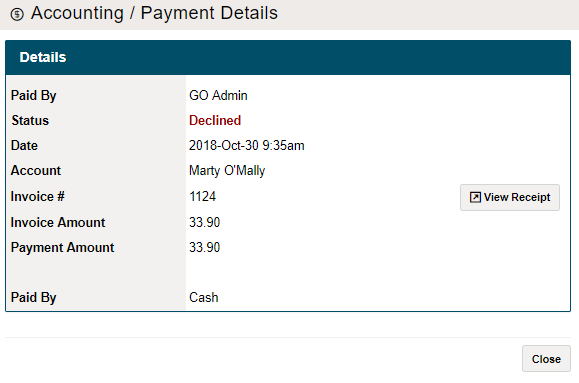Click the Payment Amount value 33.90
The image size is (579, 383).
coord(205,247)
